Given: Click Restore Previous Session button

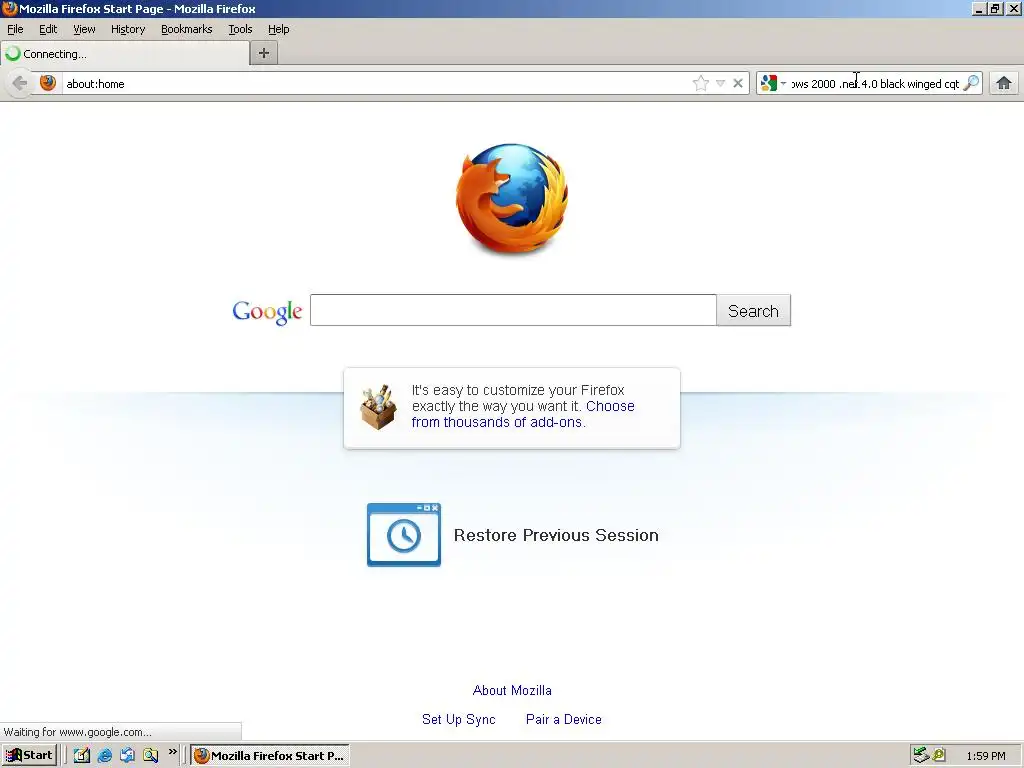Looking at the screenshot, I should (513, 535).
